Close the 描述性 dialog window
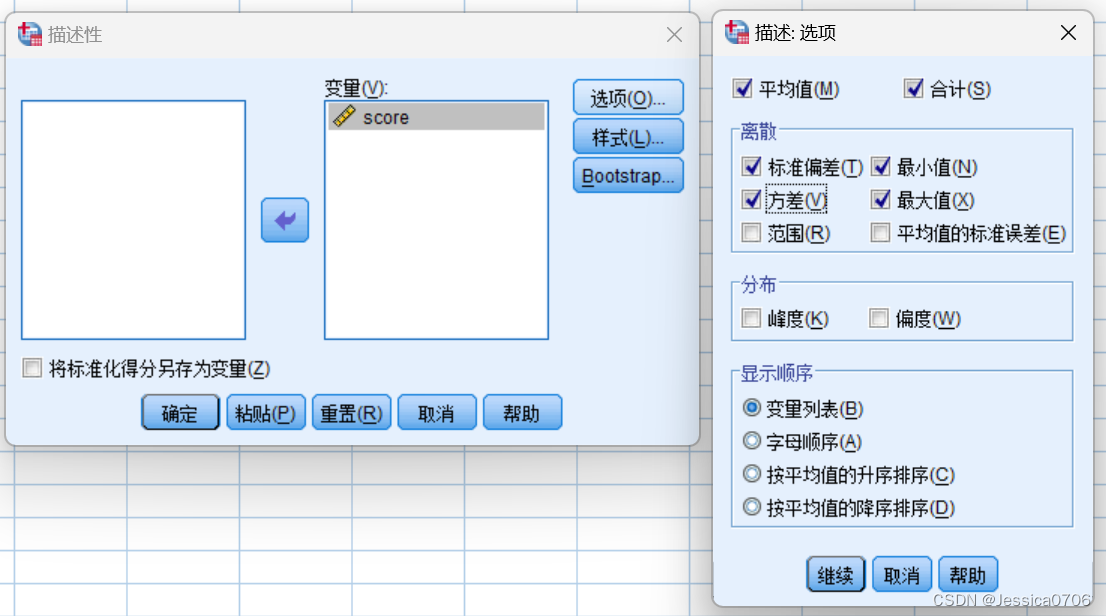The height and width of the screenshot is (616, 1106). click(x=674, y=35)
